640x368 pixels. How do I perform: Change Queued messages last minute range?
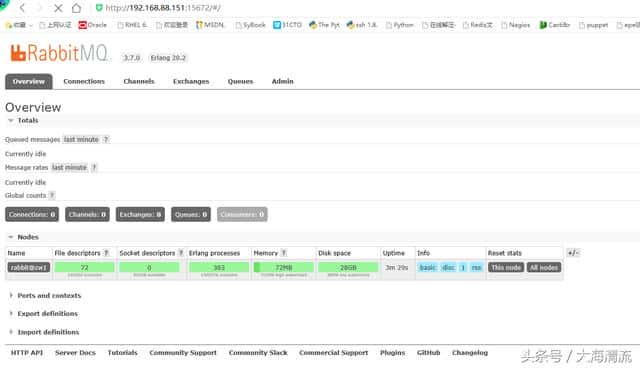coord(81,140)
